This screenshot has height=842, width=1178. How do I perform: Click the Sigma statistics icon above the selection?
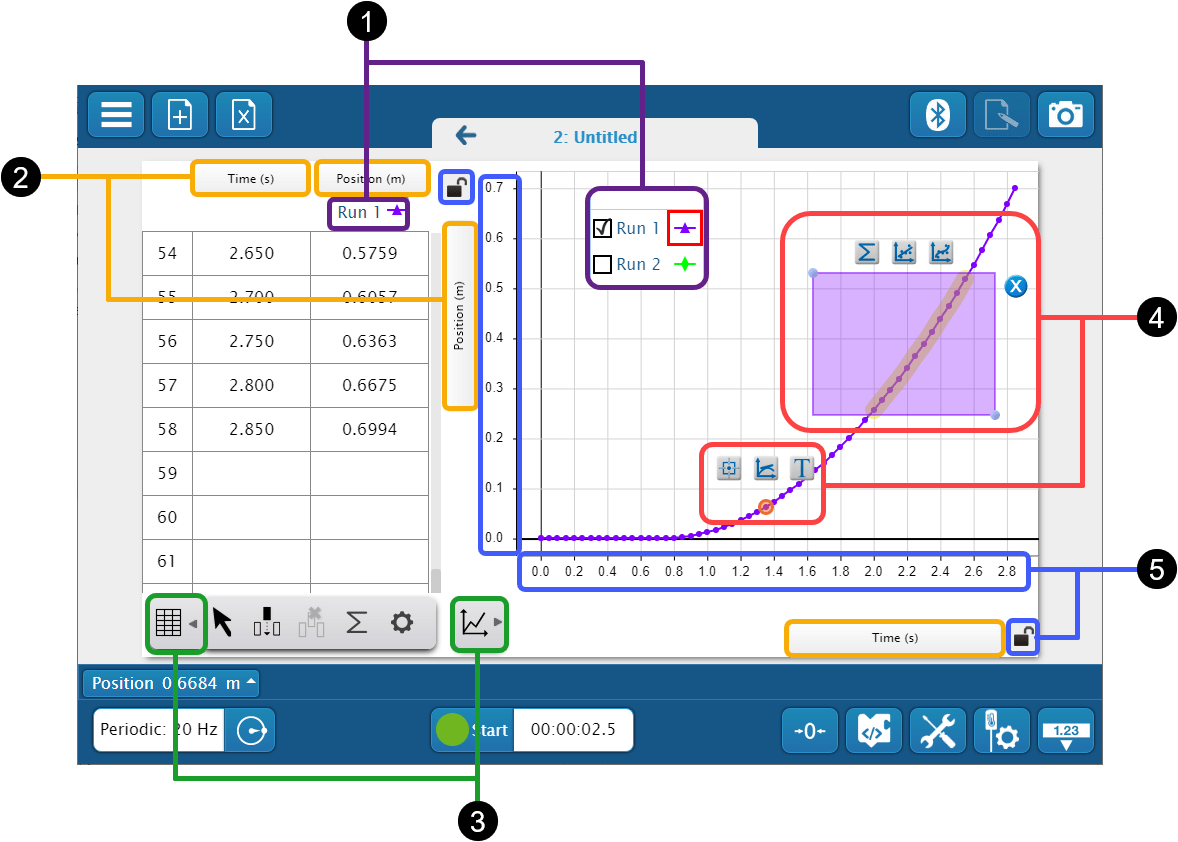point(867,252)
